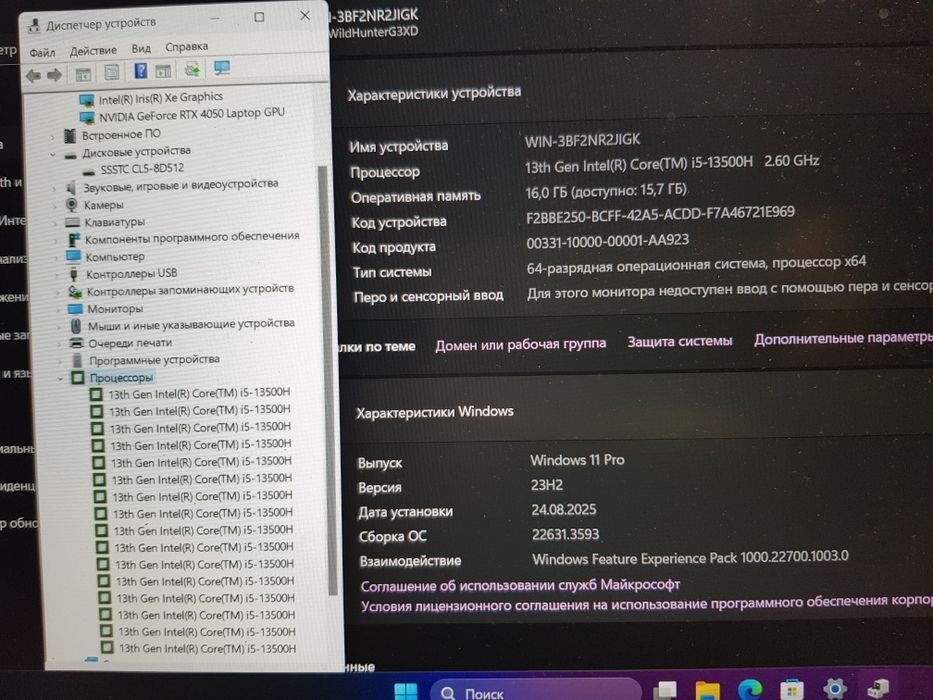Open Microsoft Edge from the taskbar
The image size is (933, 700).
750,690
